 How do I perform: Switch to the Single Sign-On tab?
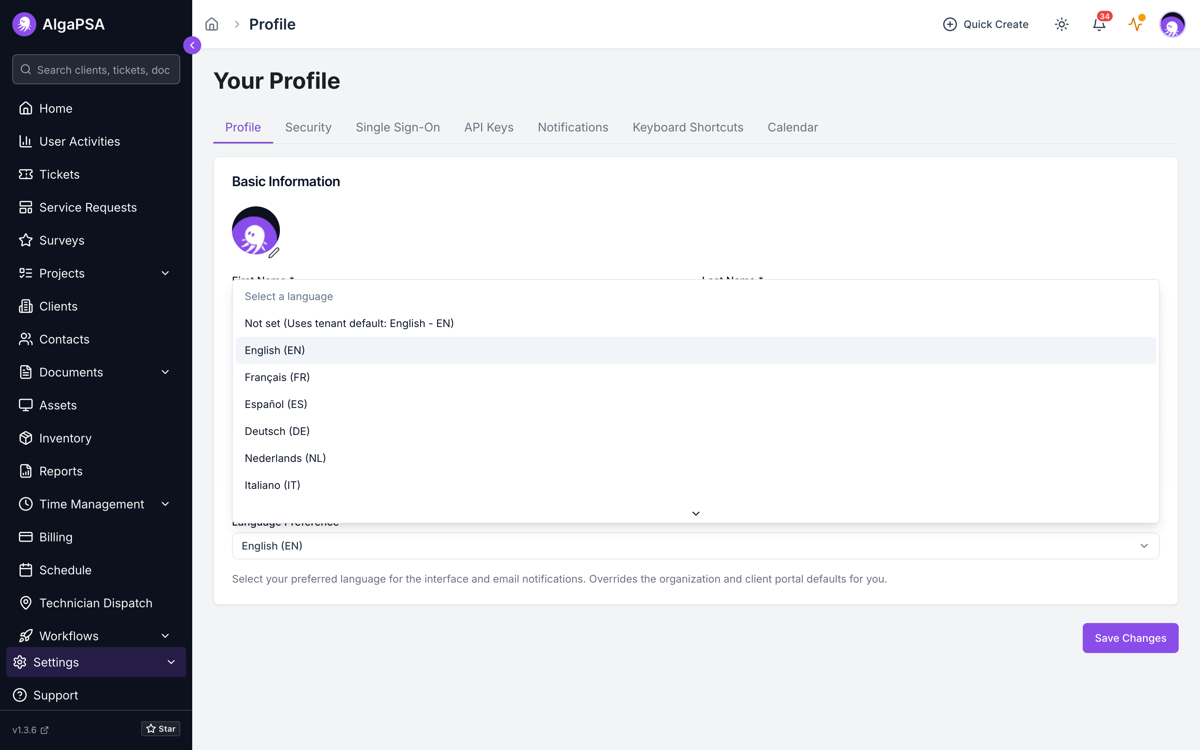398,127
